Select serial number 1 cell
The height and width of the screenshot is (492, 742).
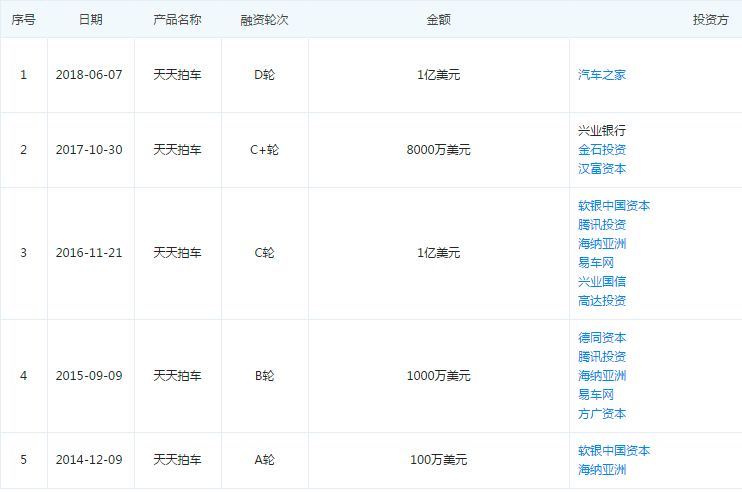point(23,75)
